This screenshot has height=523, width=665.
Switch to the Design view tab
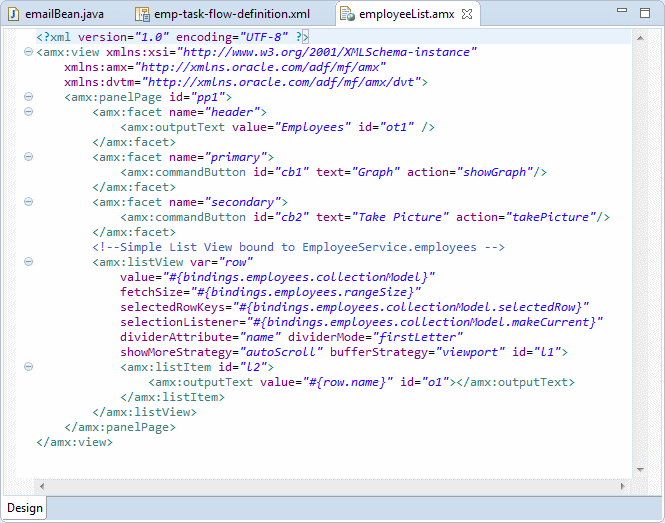[25, 508]
